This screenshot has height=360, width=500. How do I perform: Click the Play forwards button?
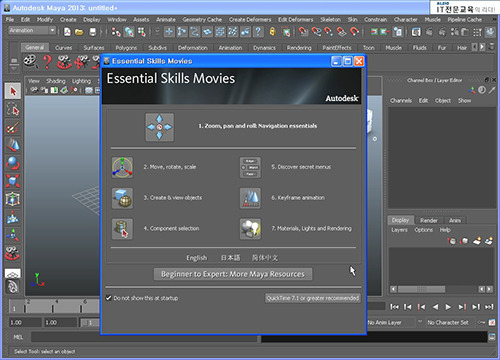[448, 307]
